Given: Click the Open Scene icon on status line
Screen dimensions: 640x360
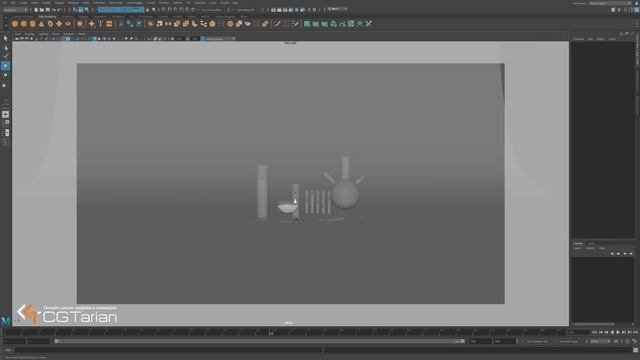Looking at the screenshot, I should pos(42,10).
